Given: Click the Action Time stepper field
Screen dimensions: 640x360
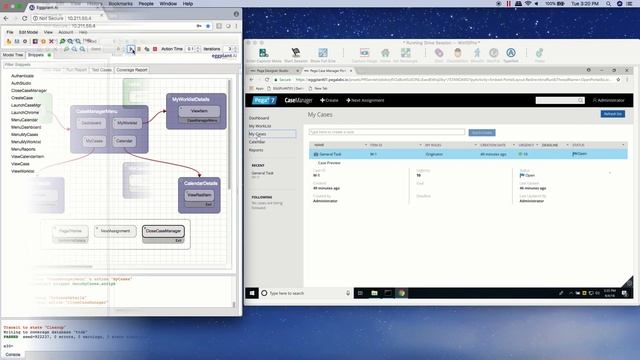Looking at the screenshot, I should [x=193, y=49].
